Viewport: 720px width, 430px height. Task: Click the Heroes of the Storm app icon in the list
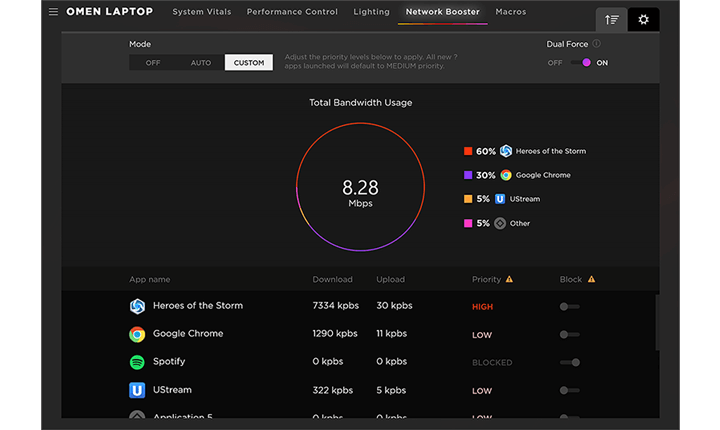click(x=137, y=307)
